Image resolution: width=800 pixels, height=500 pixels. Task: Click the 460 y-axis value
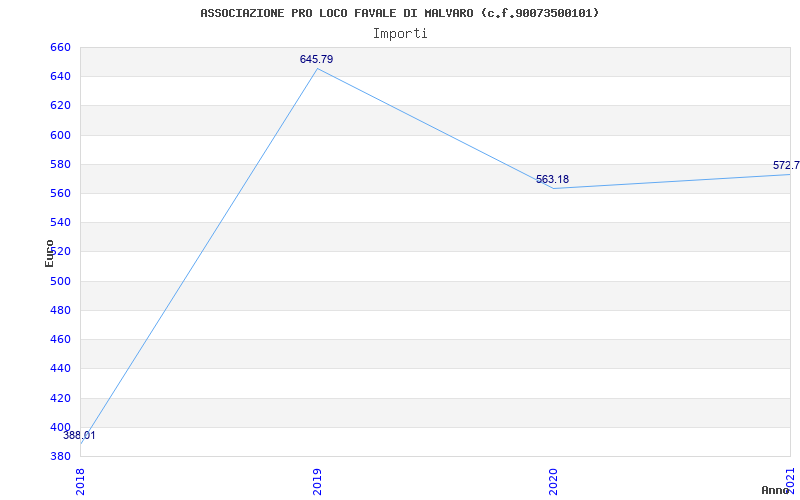click(x=60, y=339)
